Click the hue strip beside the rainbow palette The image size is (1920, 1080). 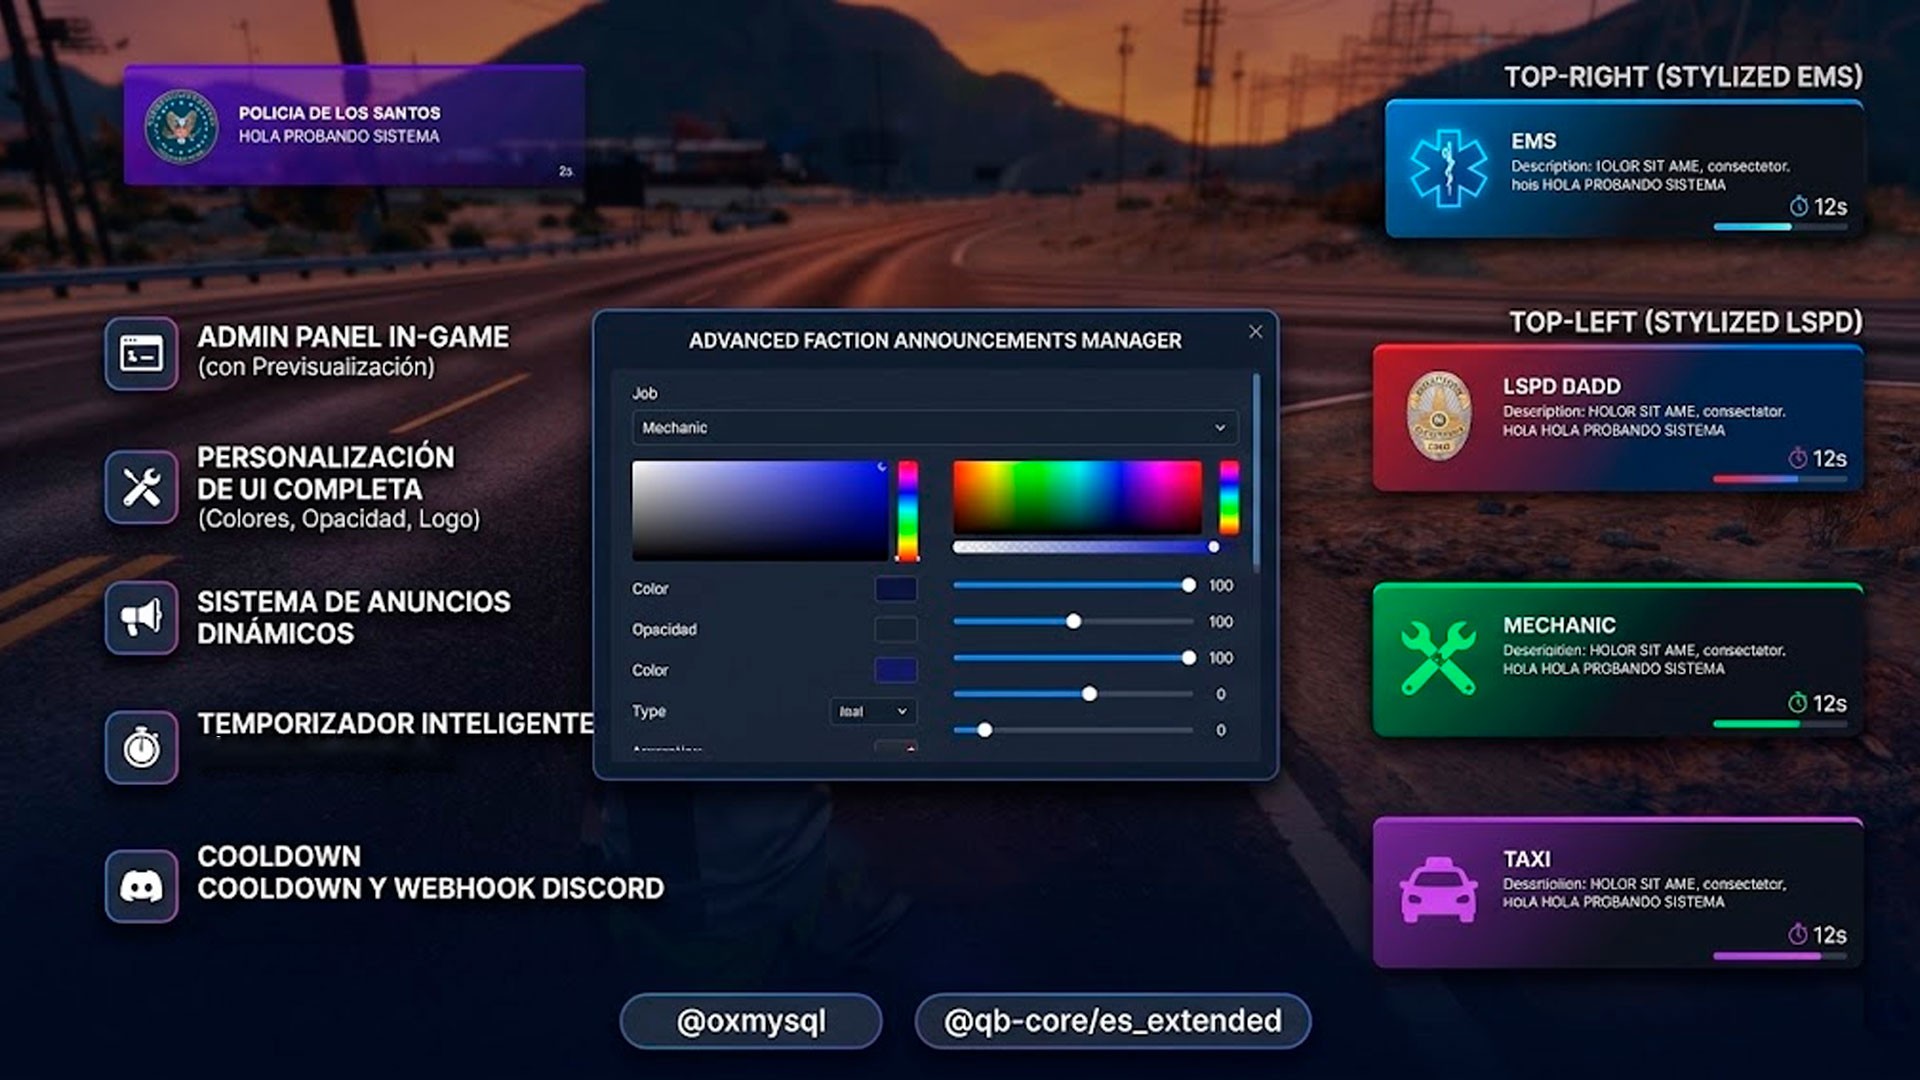pyautogui.click(x=1229, y=497)
